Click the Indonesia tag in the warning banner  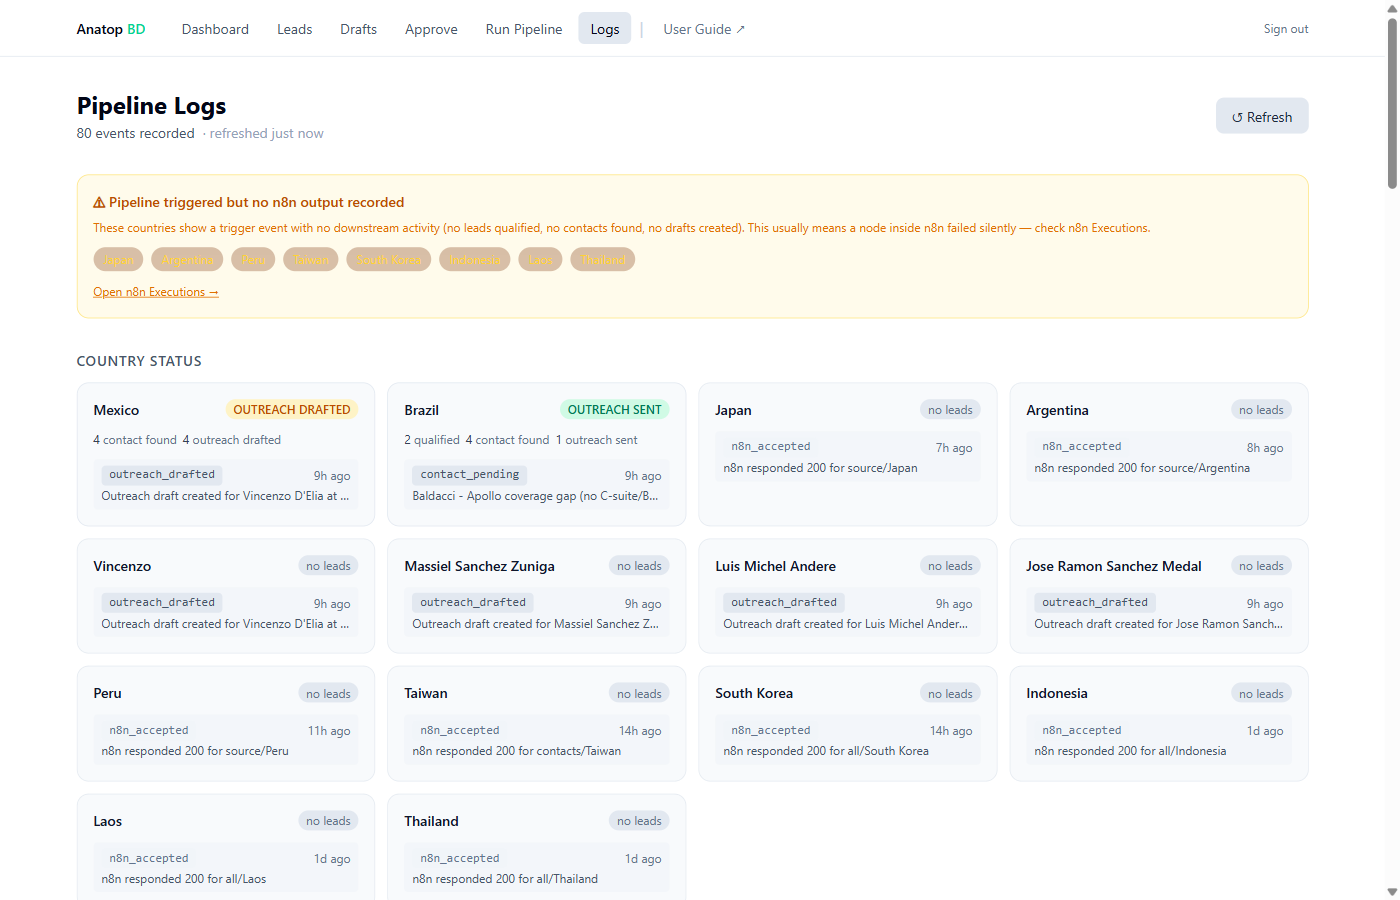(475, 259)
